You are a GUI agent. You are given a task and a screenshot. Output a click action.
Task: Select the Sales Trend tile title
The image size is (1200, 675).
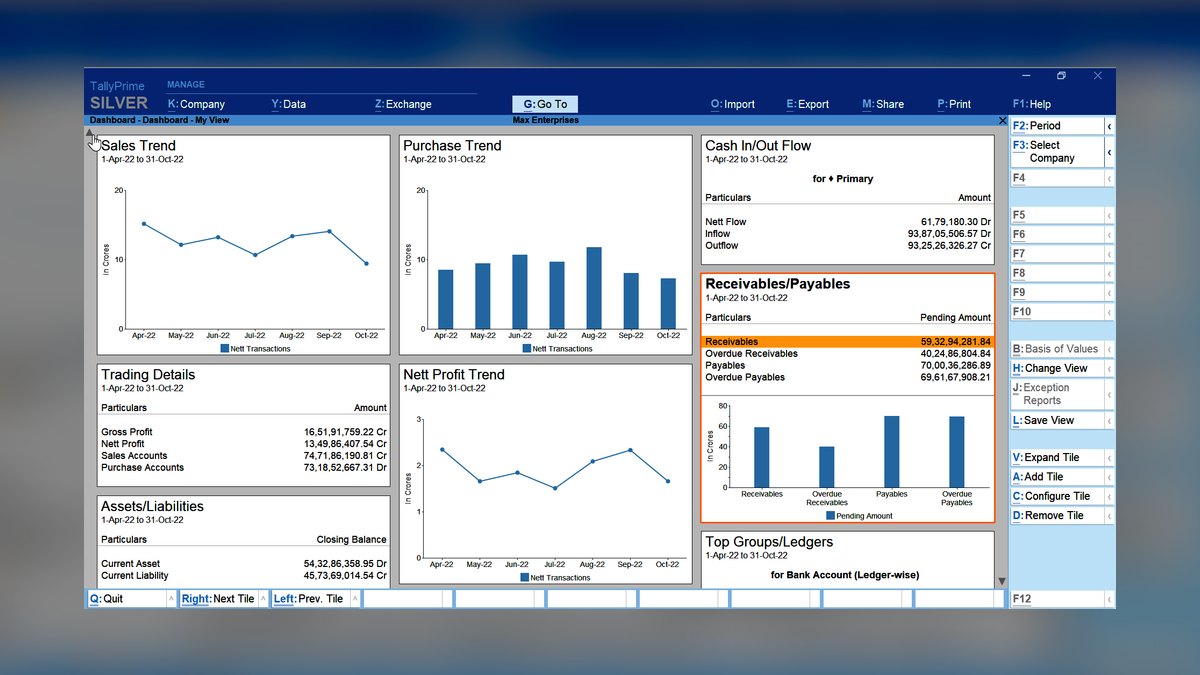click(x=138, y=146)
